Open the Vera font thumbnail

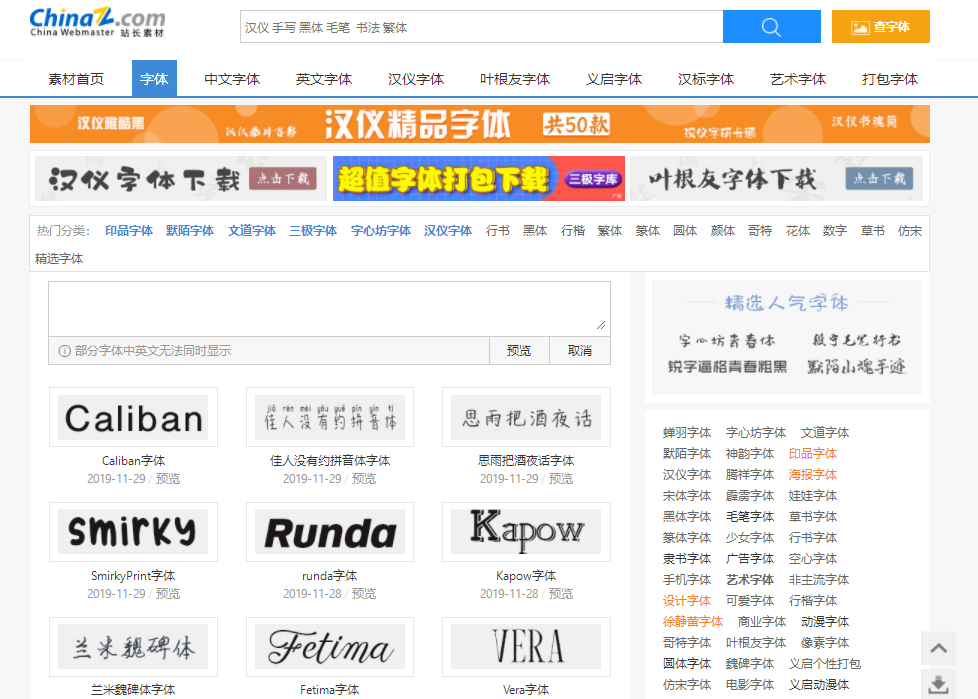(526, 647)
